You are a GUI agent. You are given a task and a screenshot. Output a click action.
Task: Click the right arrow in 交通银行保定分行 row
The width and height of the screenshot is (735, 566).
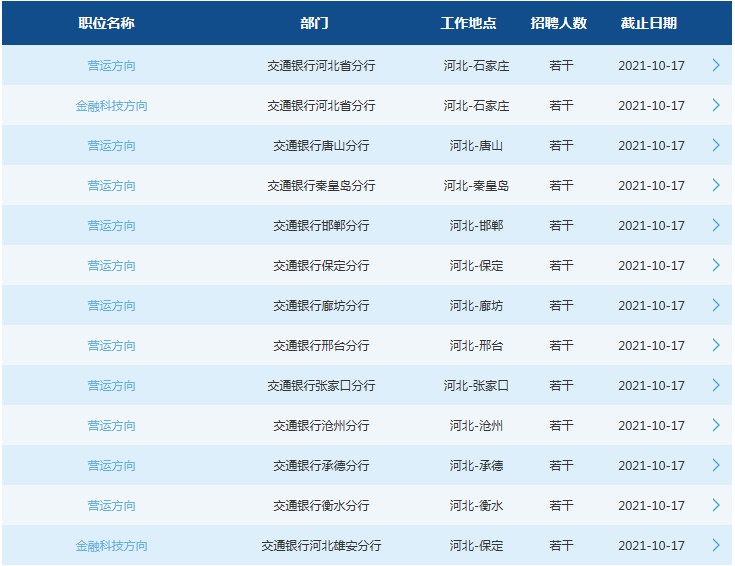click(716, 265)
